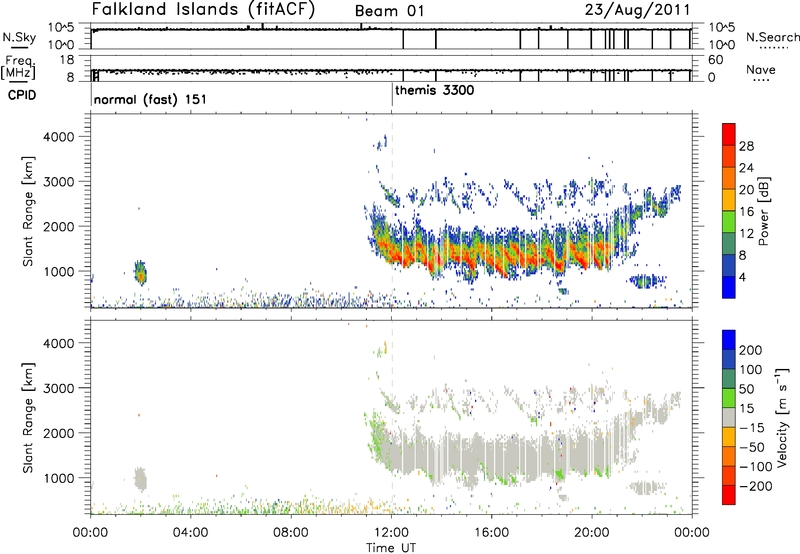Select the 'normal (fast) 151' CPID annotation

coord(150,99)
